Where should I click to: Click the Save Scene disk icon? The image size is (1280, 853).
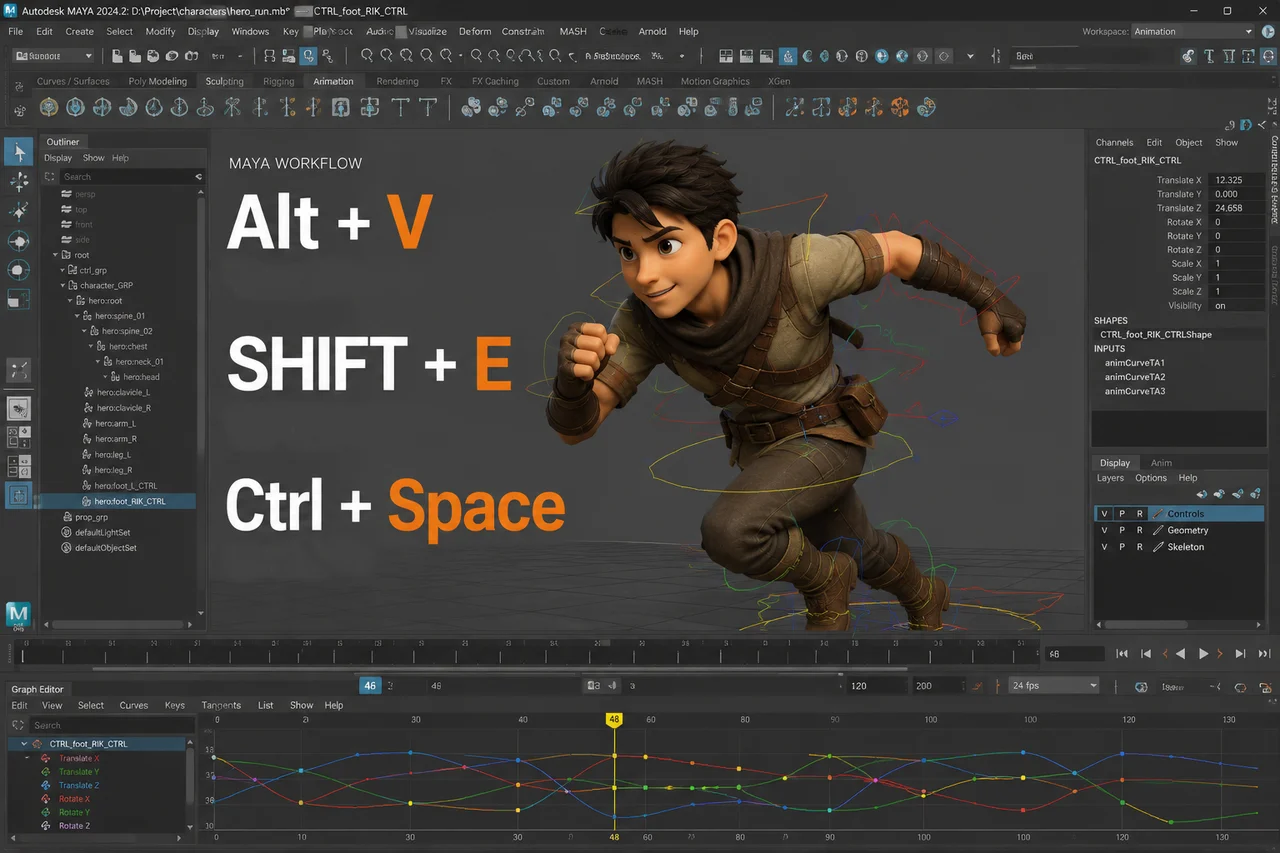tap(152, 57)
